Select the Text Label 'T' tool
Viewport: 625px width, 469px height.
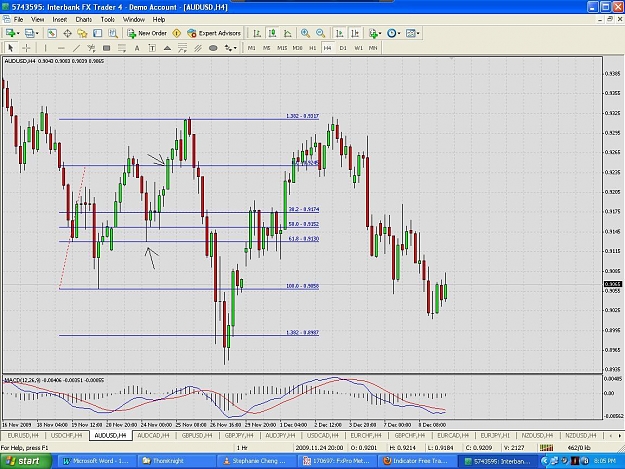(x=152, y=48)
